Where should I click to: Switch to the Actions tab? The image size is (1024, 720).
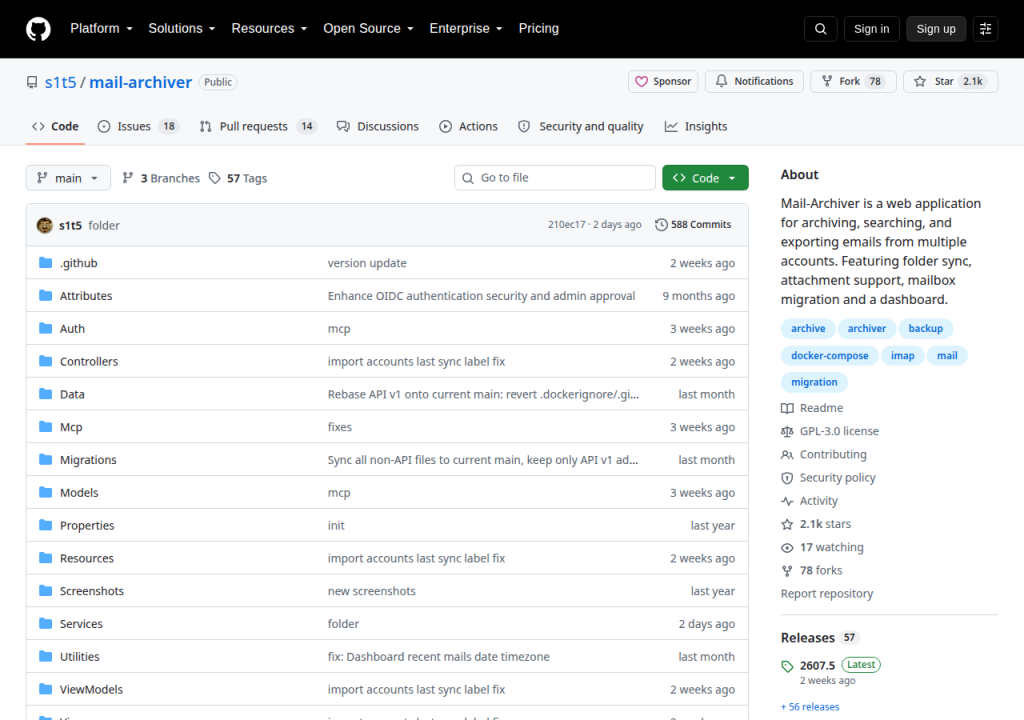point(468,127)
